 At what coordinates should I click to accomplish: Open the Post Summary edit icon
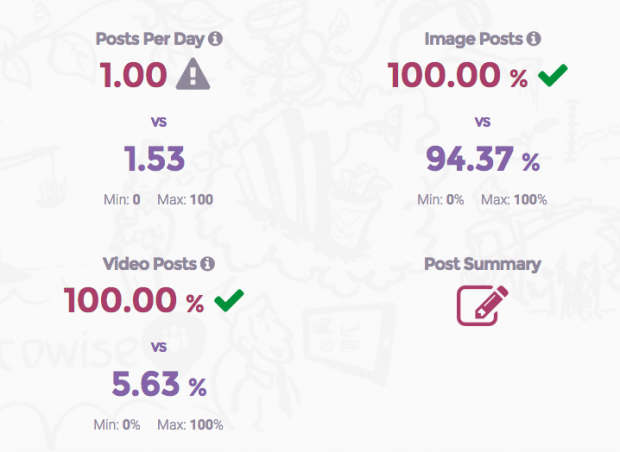(x=482, y=305)
